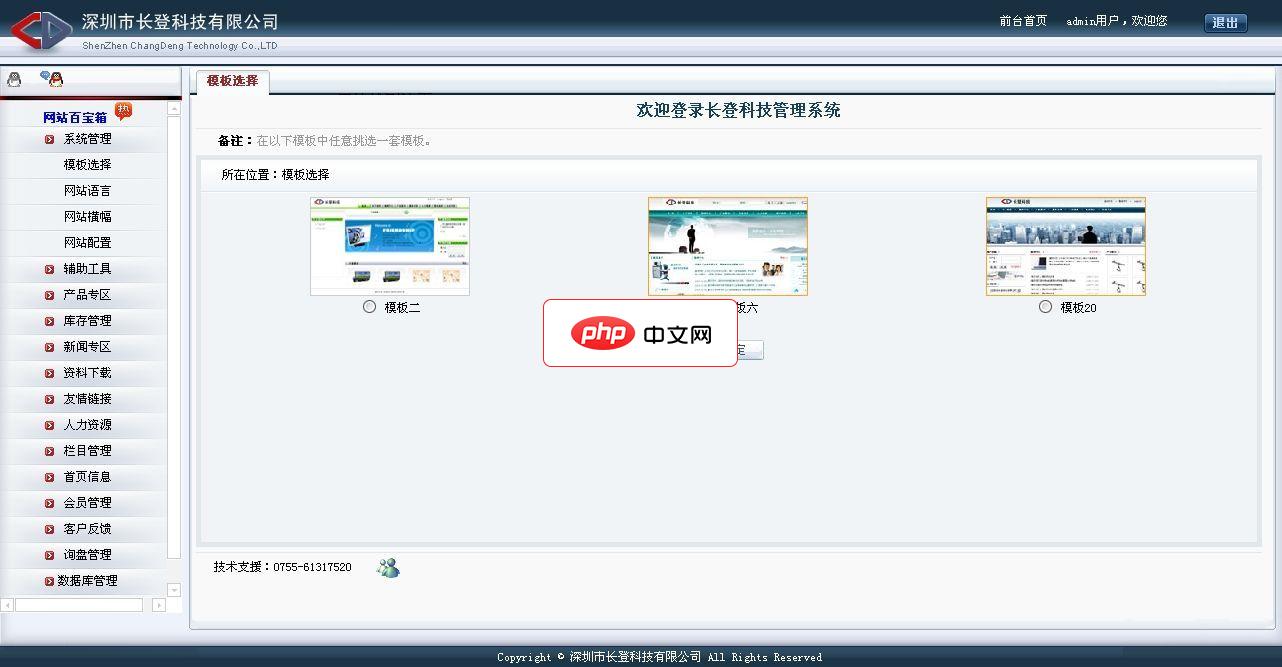The width and height of the screenshot is (1282, 667).
Task: Click the sidebar horizontal scrollbar left arrow
Action: 7,605
